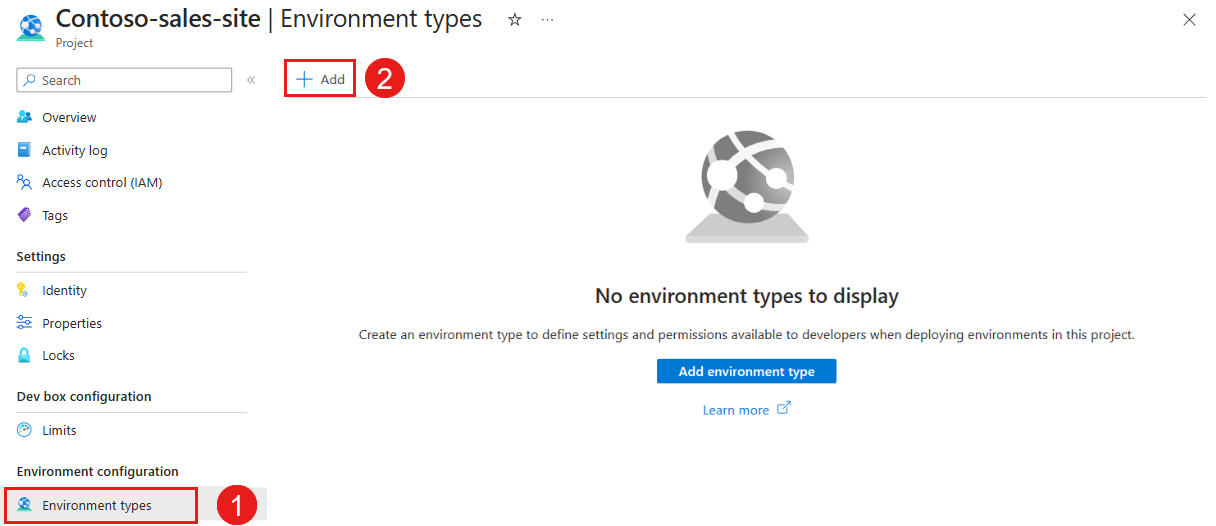
Task: Close the Environment types blade
Action: [1189, 19]
